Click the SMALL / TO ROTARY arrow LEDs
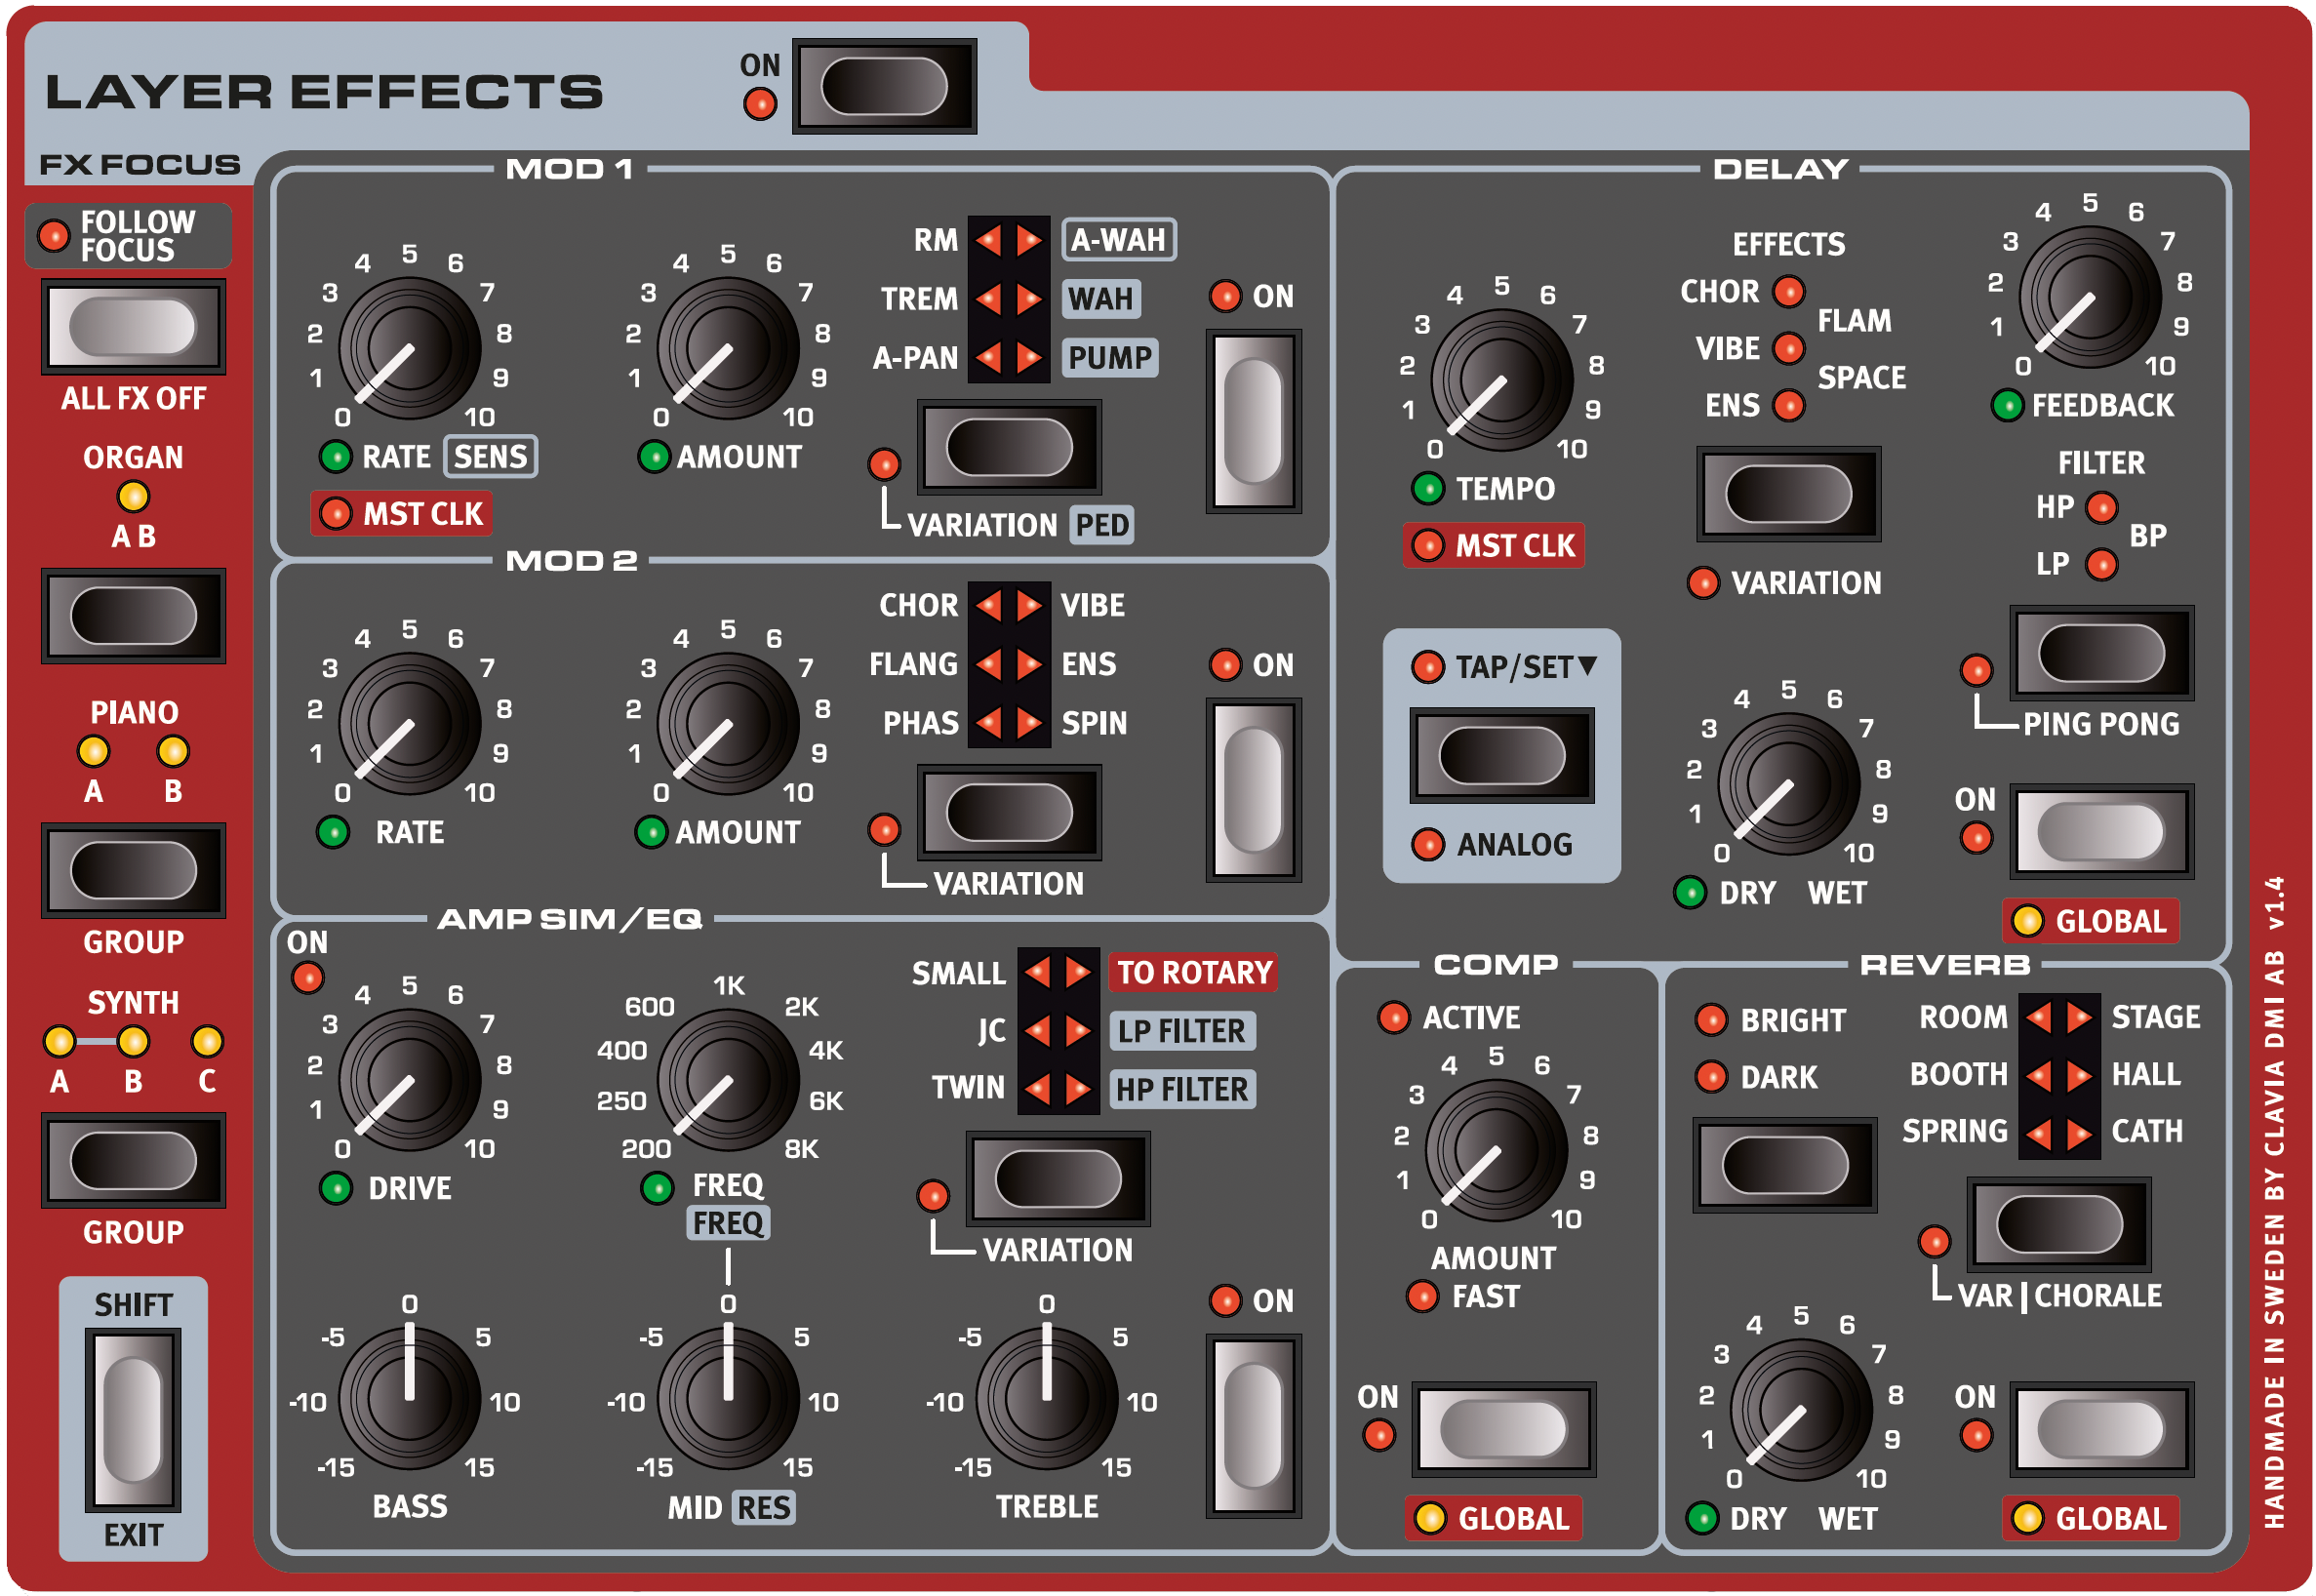This screenshot has height=1596, width=2316. pyautogui.click(x=1057, y=971)
